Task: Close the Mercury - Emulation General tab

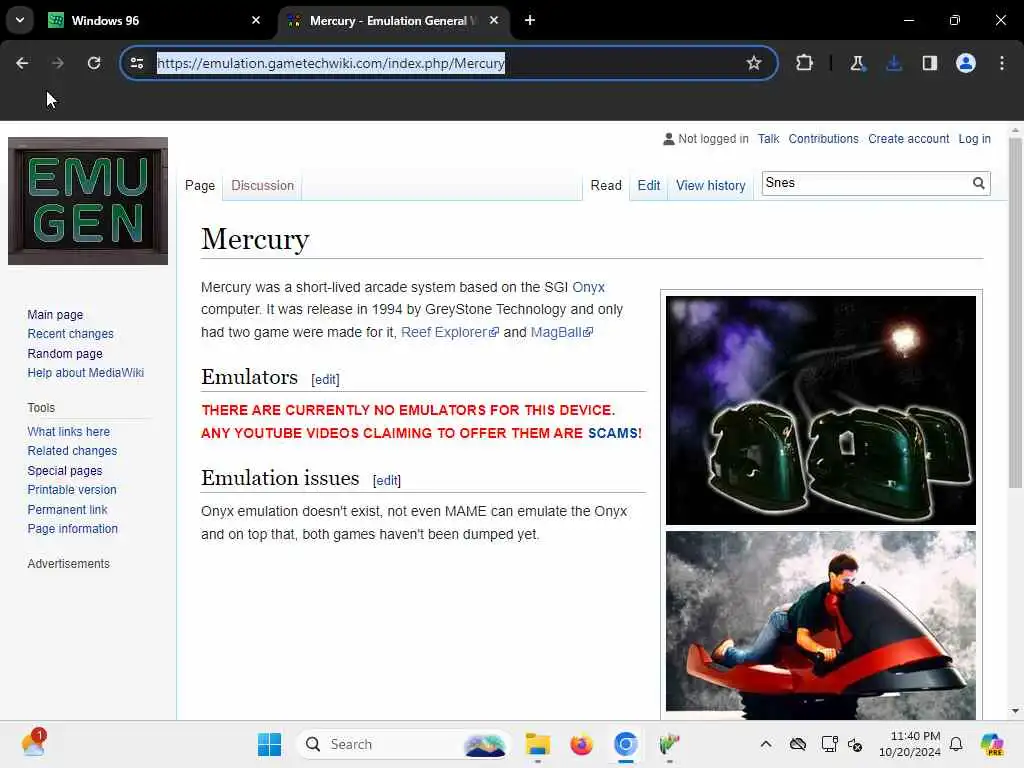Action: [494, 20]
